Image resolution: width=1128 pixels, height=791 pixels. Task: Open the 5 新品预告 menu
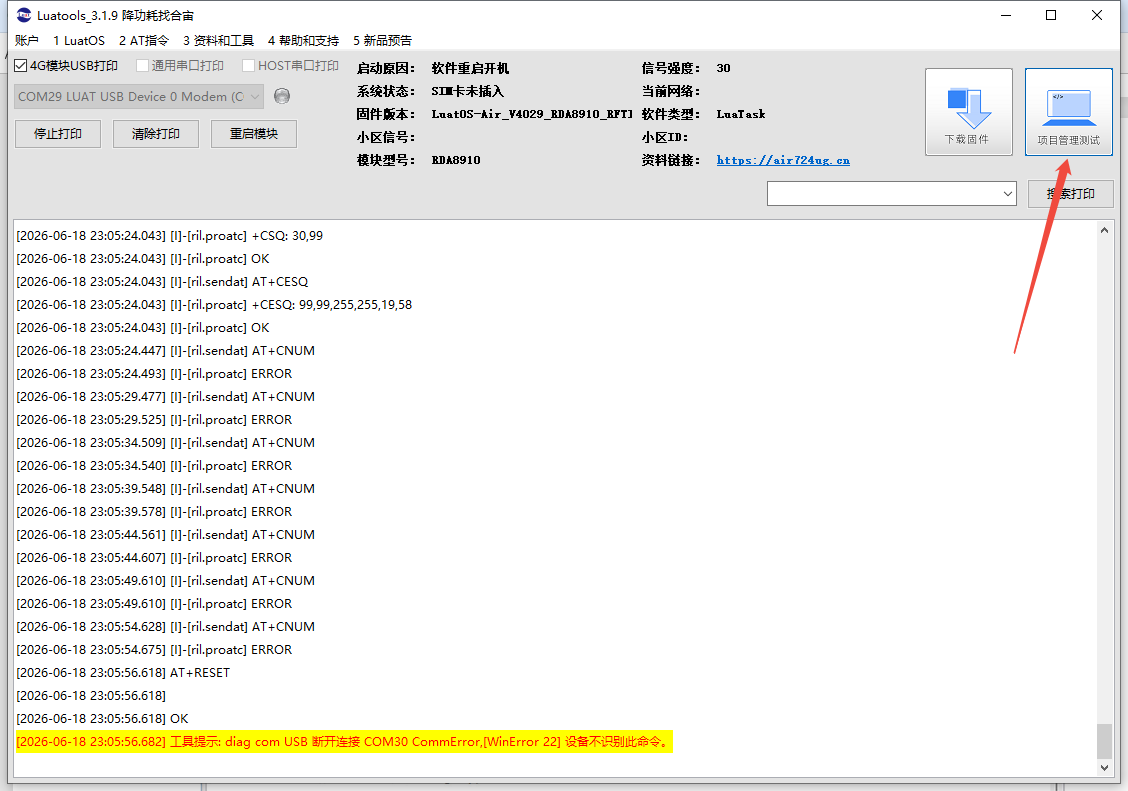[382, 40]
